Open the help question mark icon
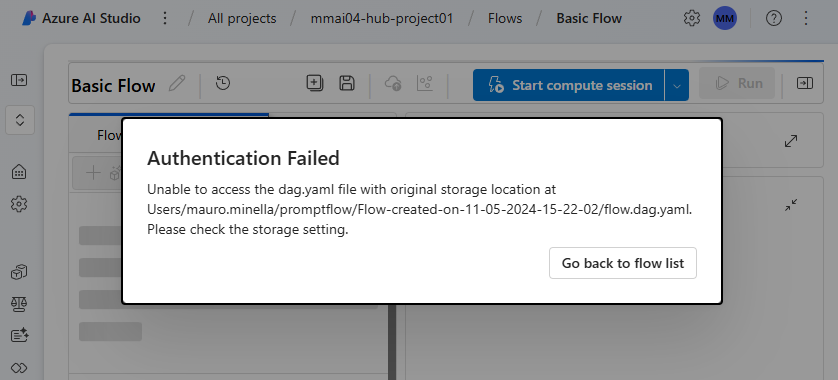Screen dimensions: 838x380 773,19
